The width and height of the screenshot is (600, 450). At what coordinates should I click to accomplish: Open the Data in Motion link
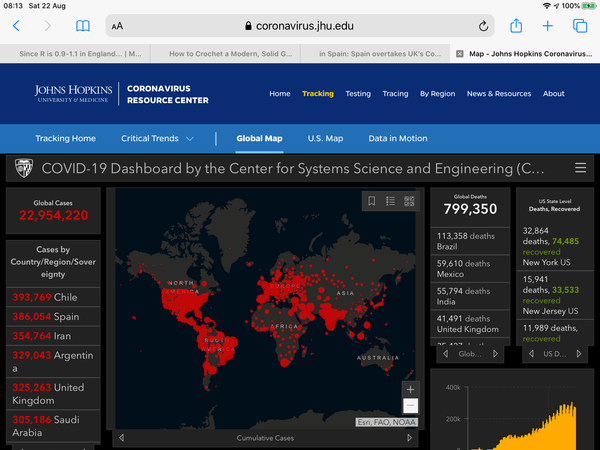(x=398, y=139)
